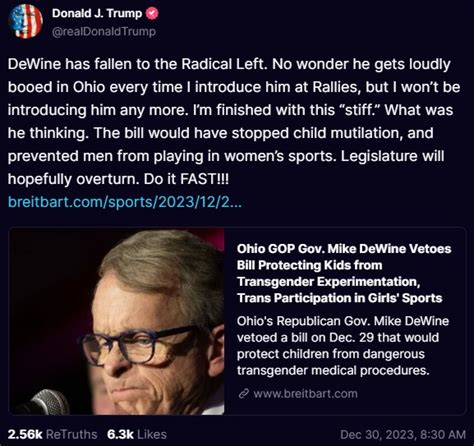
Task: Click the ReTruths label text
Action: pos(72,434)
